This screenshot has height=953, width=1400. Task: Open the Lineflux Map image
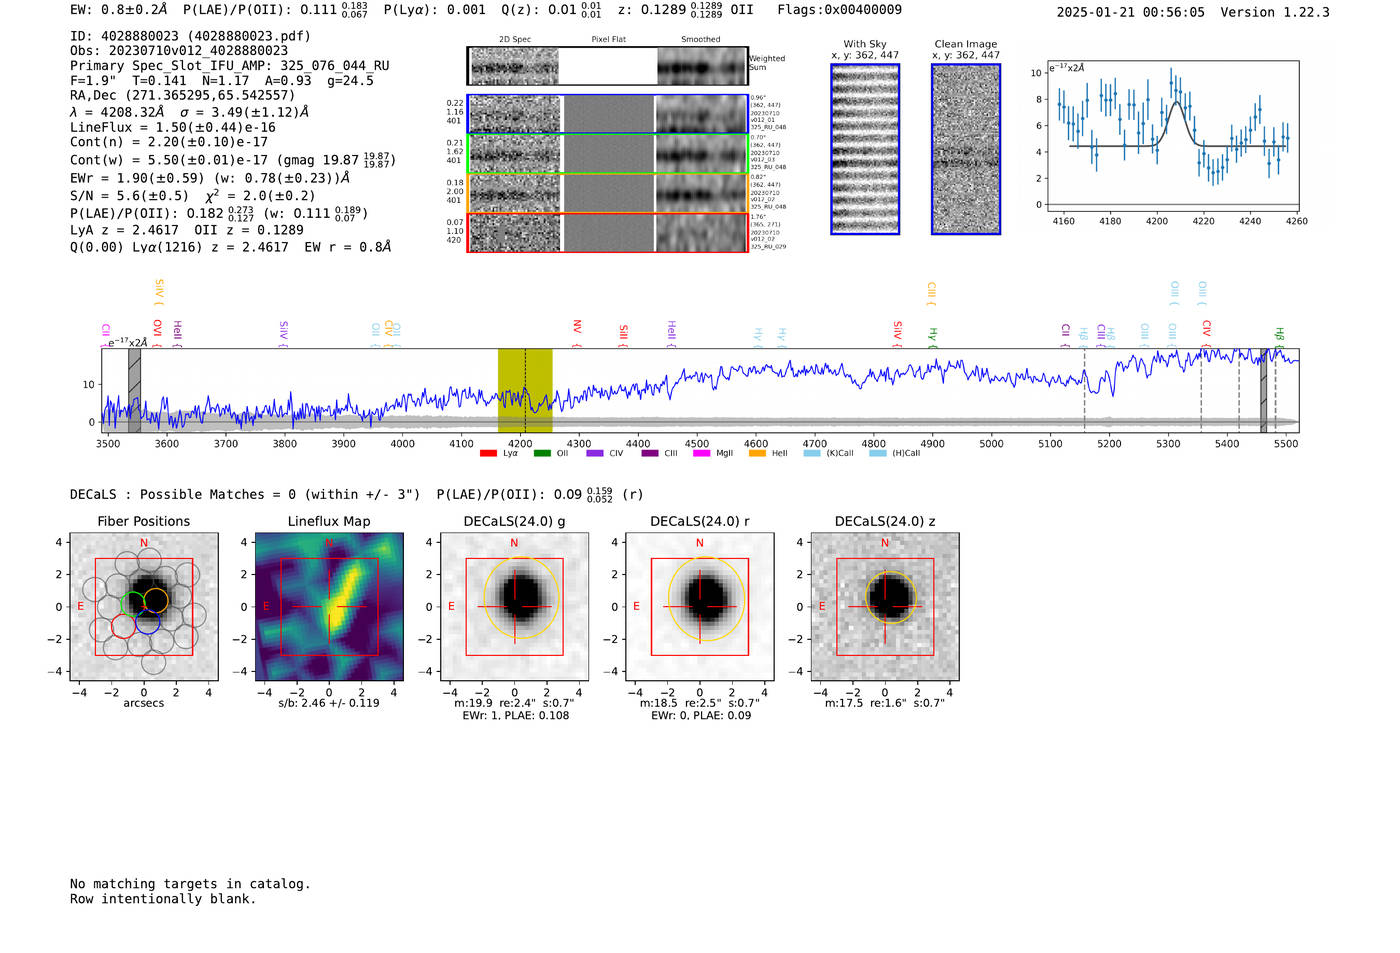329,606
